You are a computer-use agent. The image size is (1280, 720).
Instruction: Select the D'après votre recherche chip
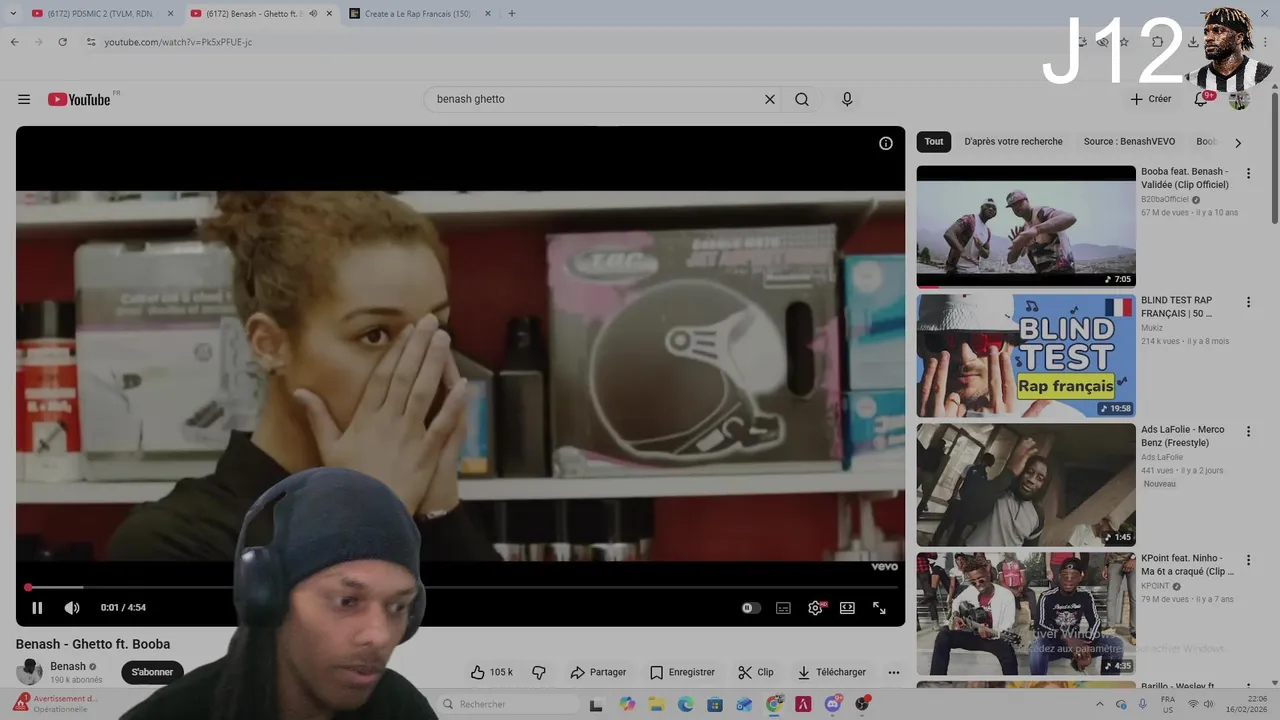point(1013,142)
